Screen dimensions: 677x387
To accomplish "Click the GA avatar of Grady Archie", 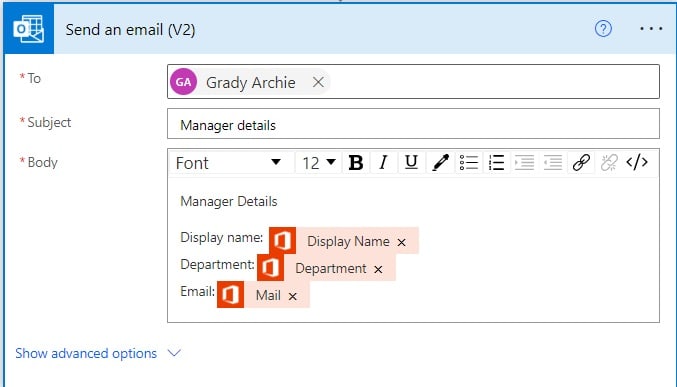I will (183, 82).
